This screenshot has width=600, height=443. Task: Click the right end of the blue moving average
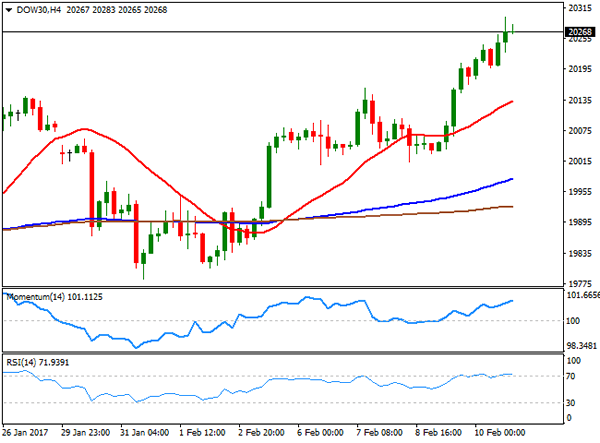click(512, 179)
